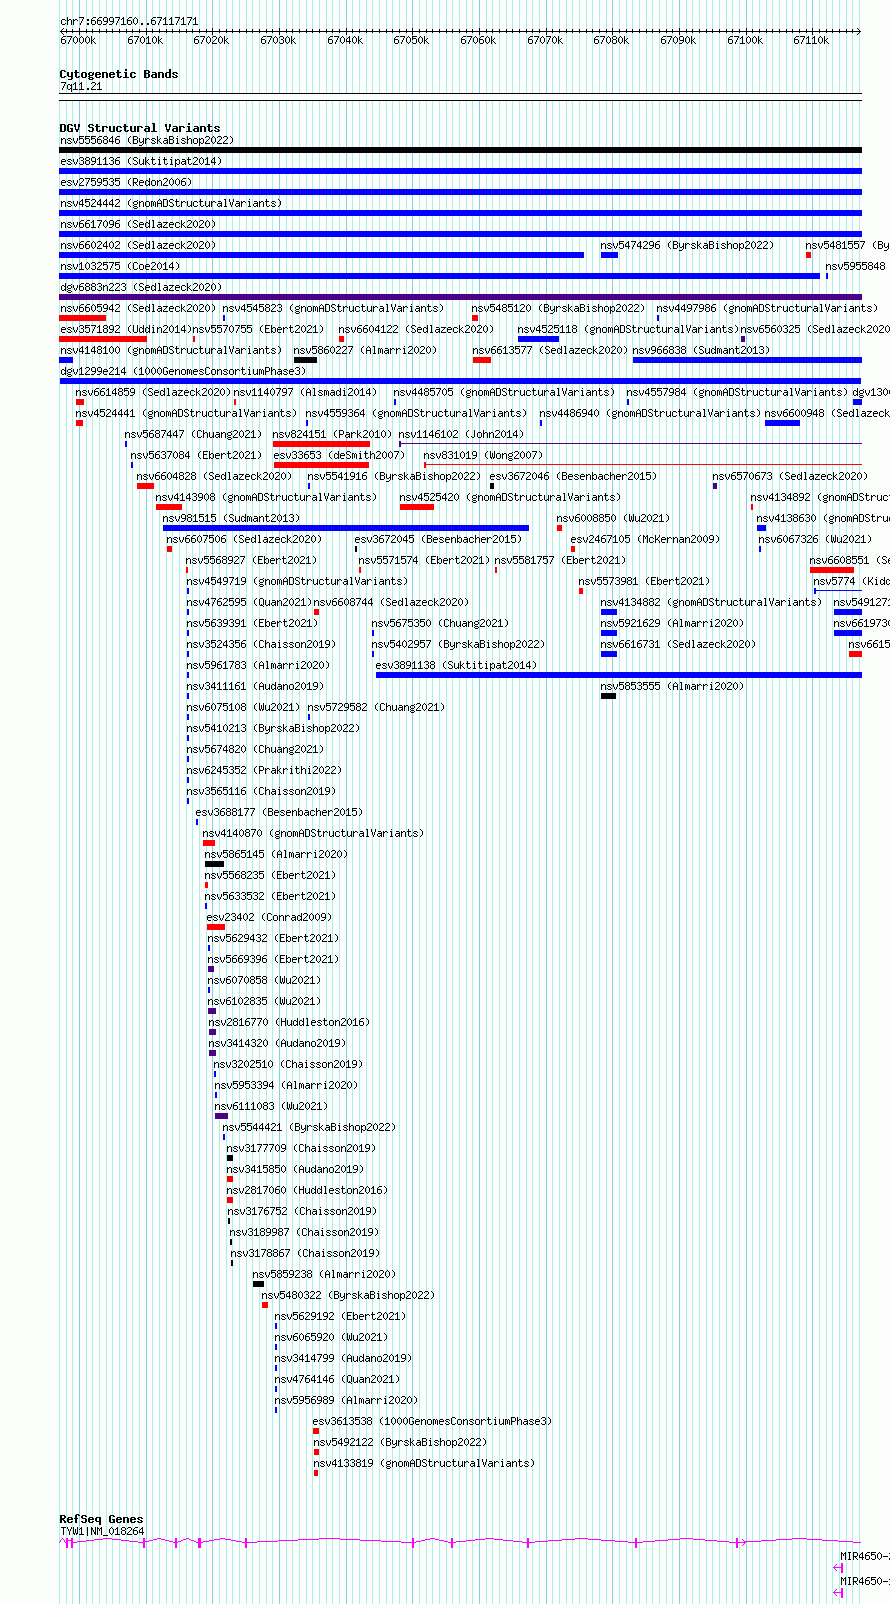The width and height of the screenshot is (890, 1604).
Task: Select variant nsv831019 (Wong2007)
Action: click(x=483, y=455)
